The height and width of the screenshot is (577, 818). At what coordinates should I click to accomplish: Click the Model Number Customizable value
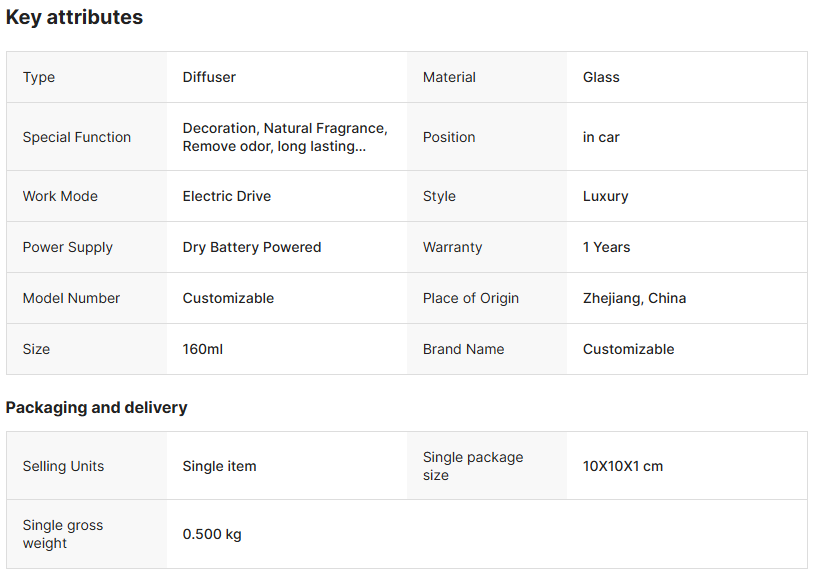point(228,298)
